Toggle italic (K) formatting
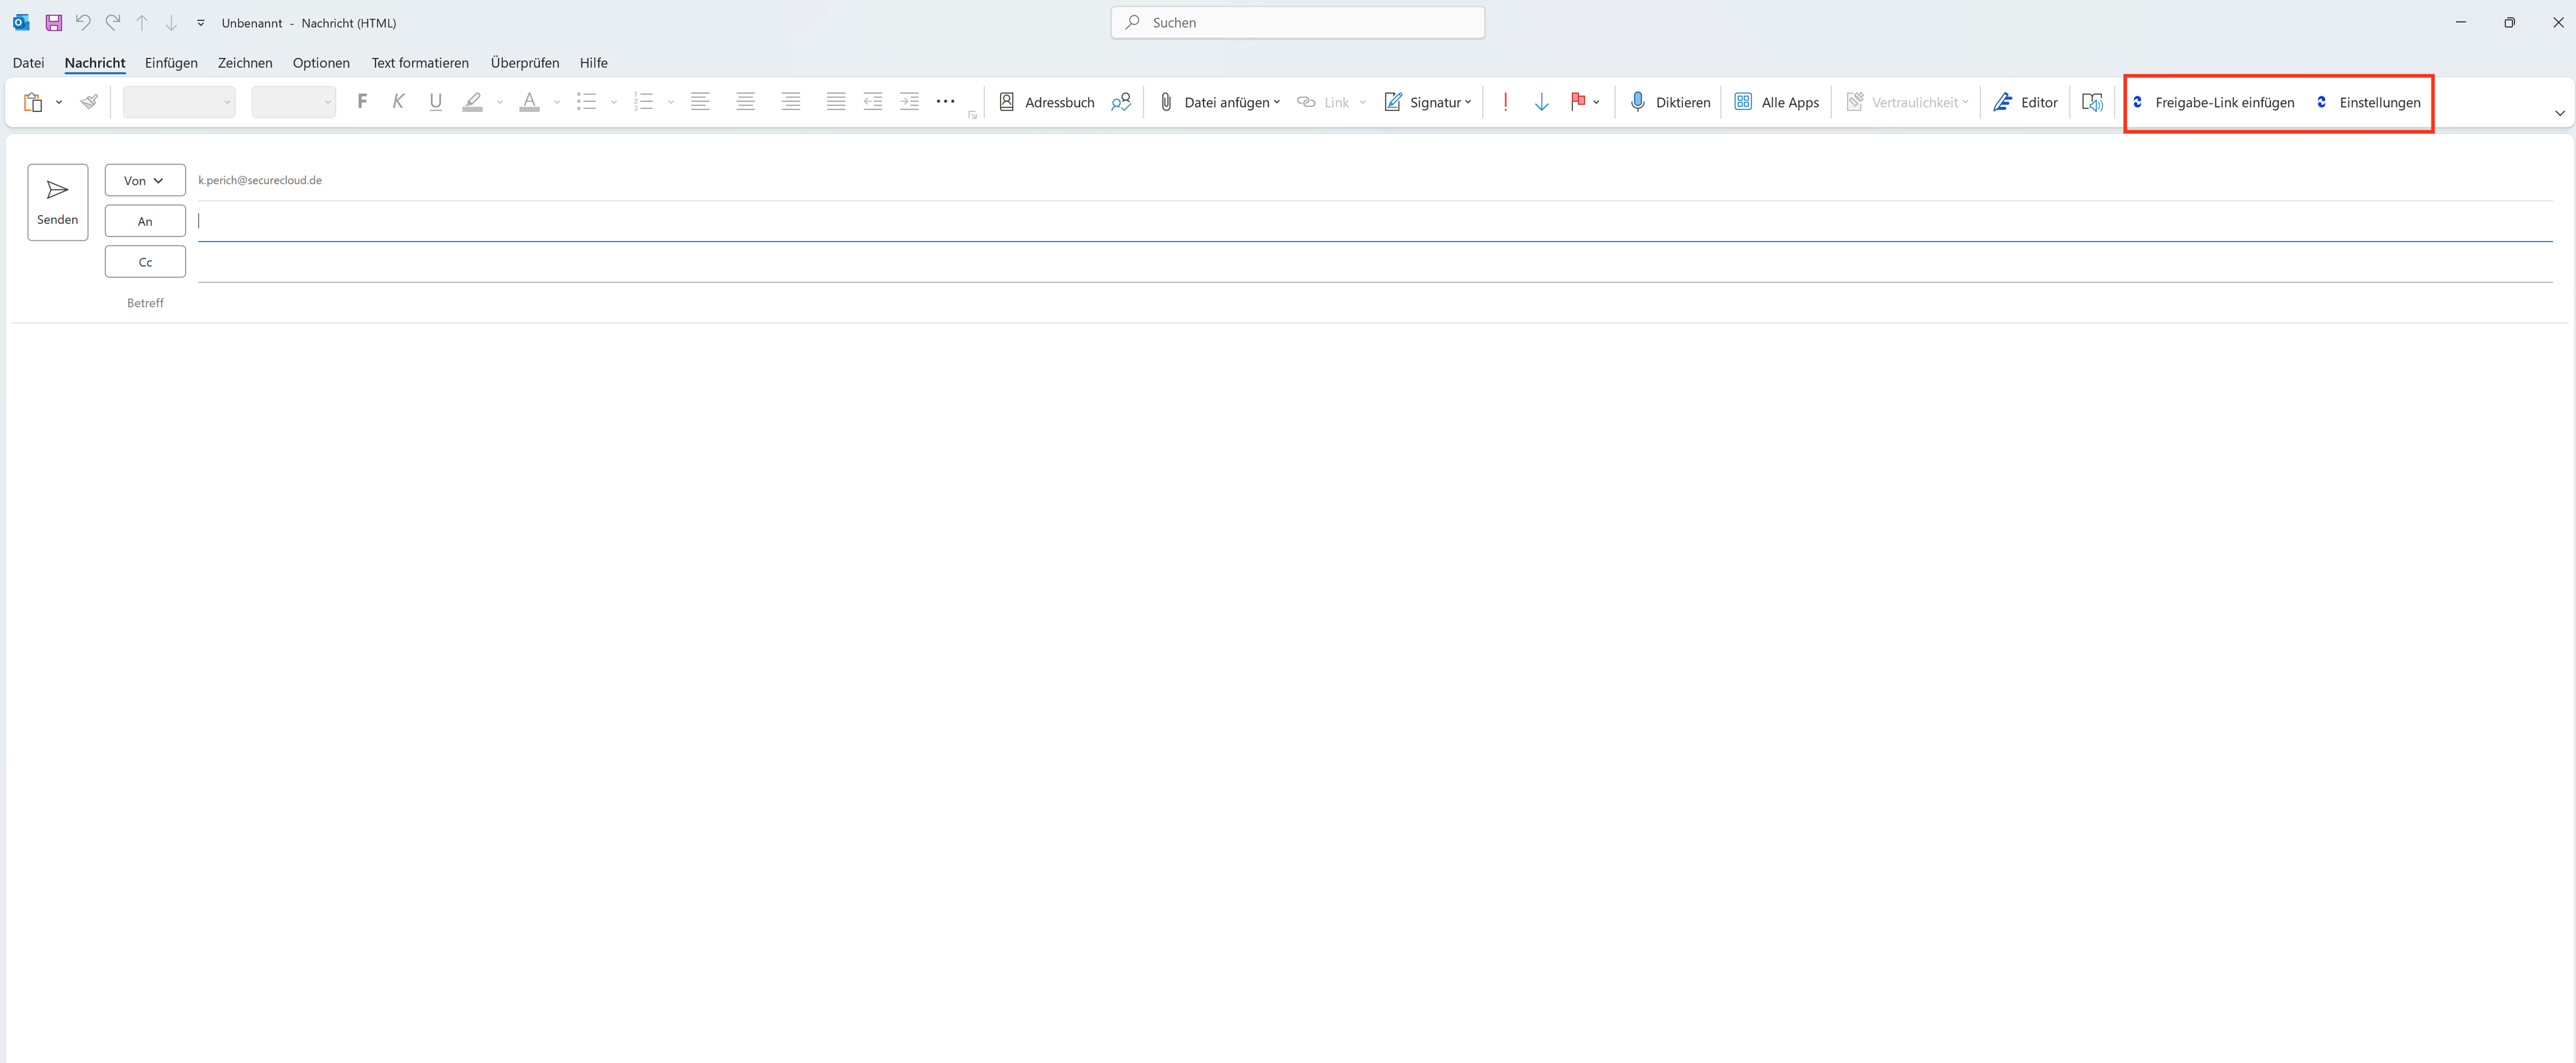 [398, 101]
